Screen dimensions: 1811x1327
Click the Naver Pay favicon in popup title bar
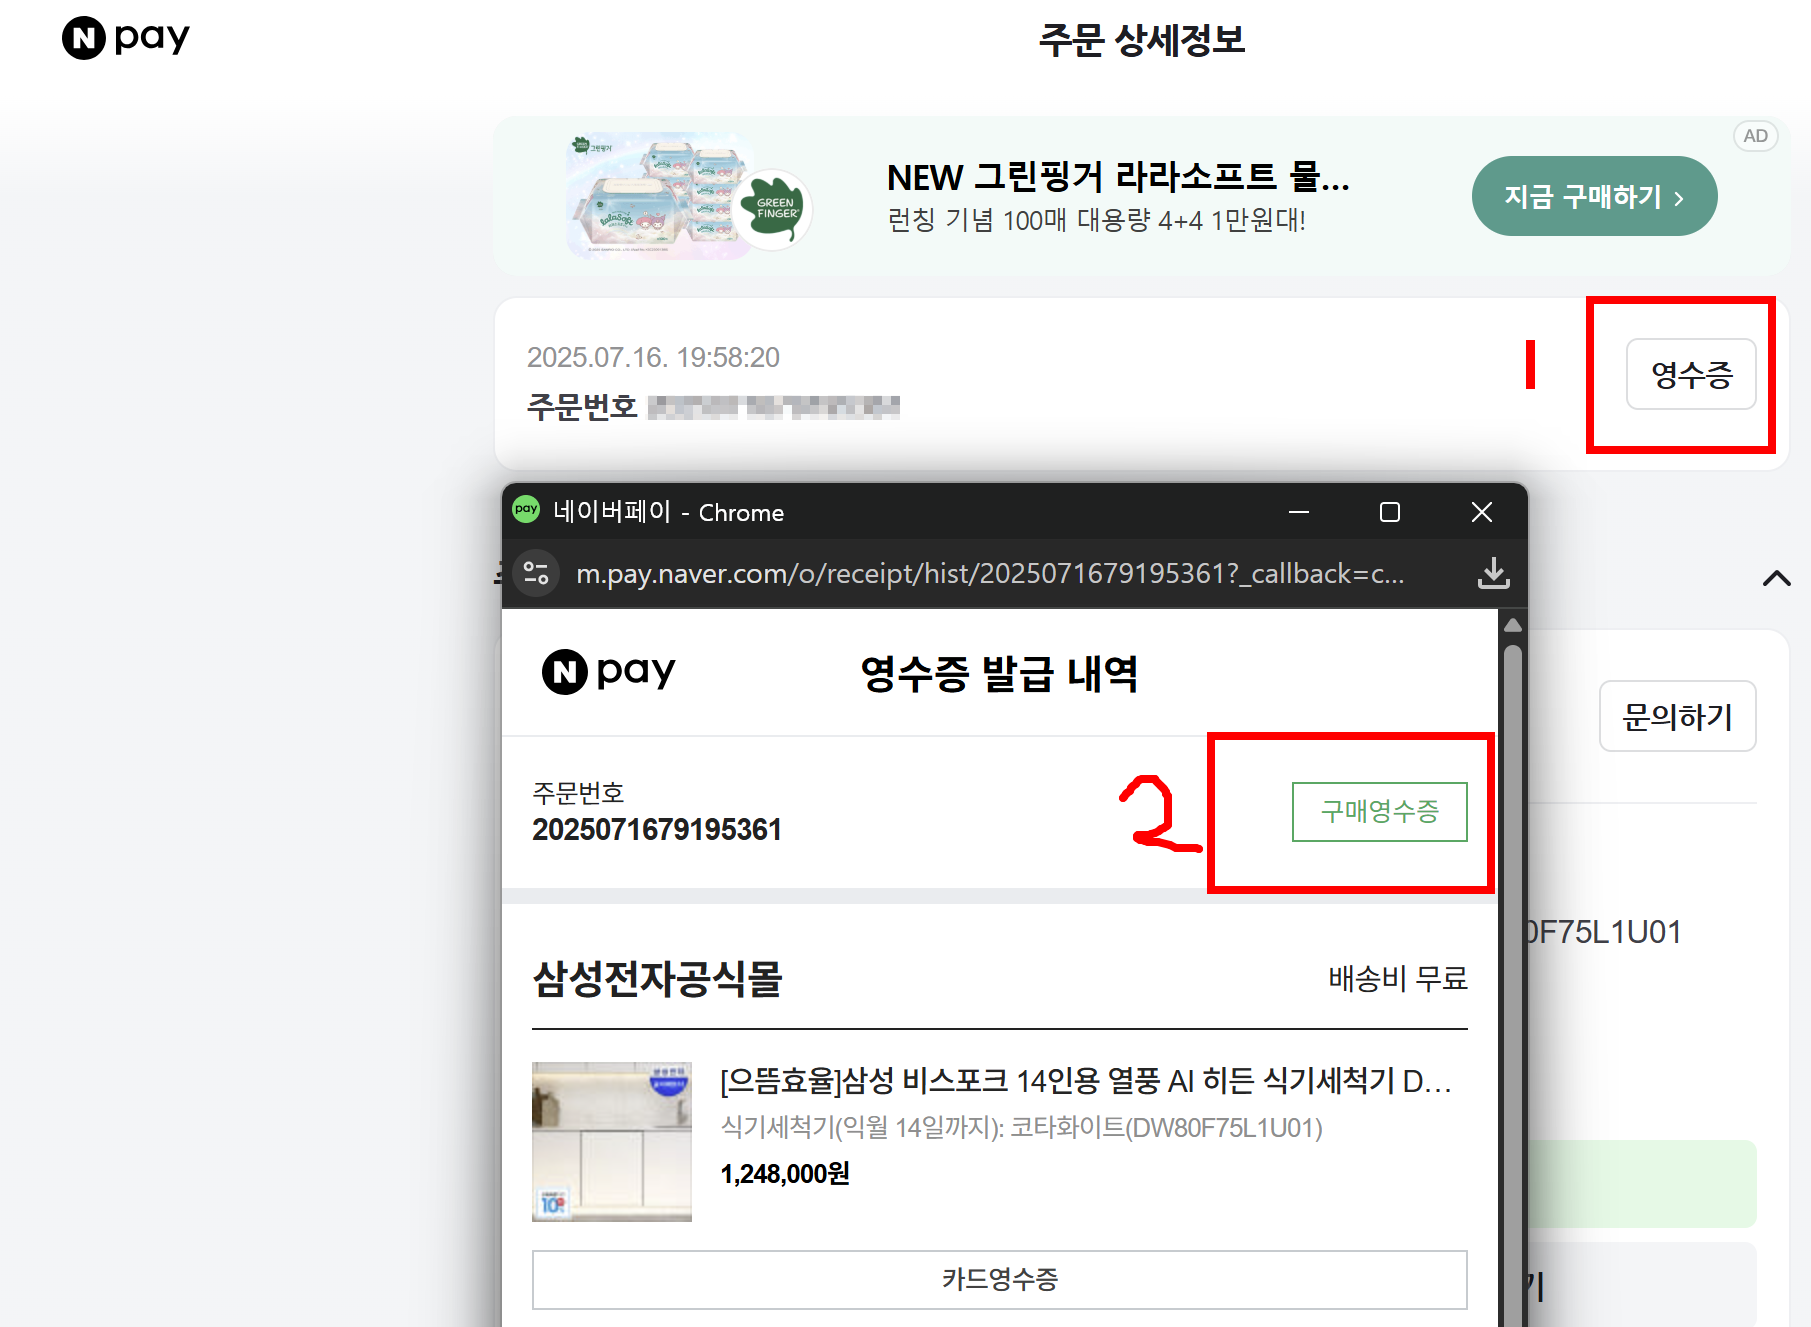(x=526, y=510)
